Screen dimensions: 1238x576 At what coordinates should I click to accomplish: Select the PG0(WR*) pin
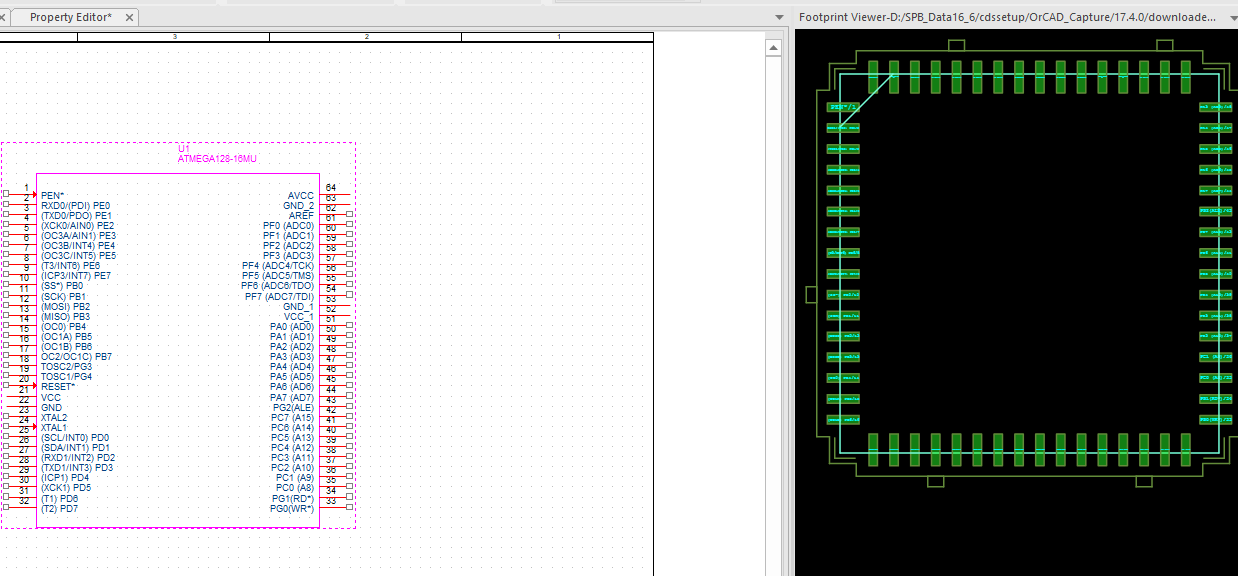point(292,509)
